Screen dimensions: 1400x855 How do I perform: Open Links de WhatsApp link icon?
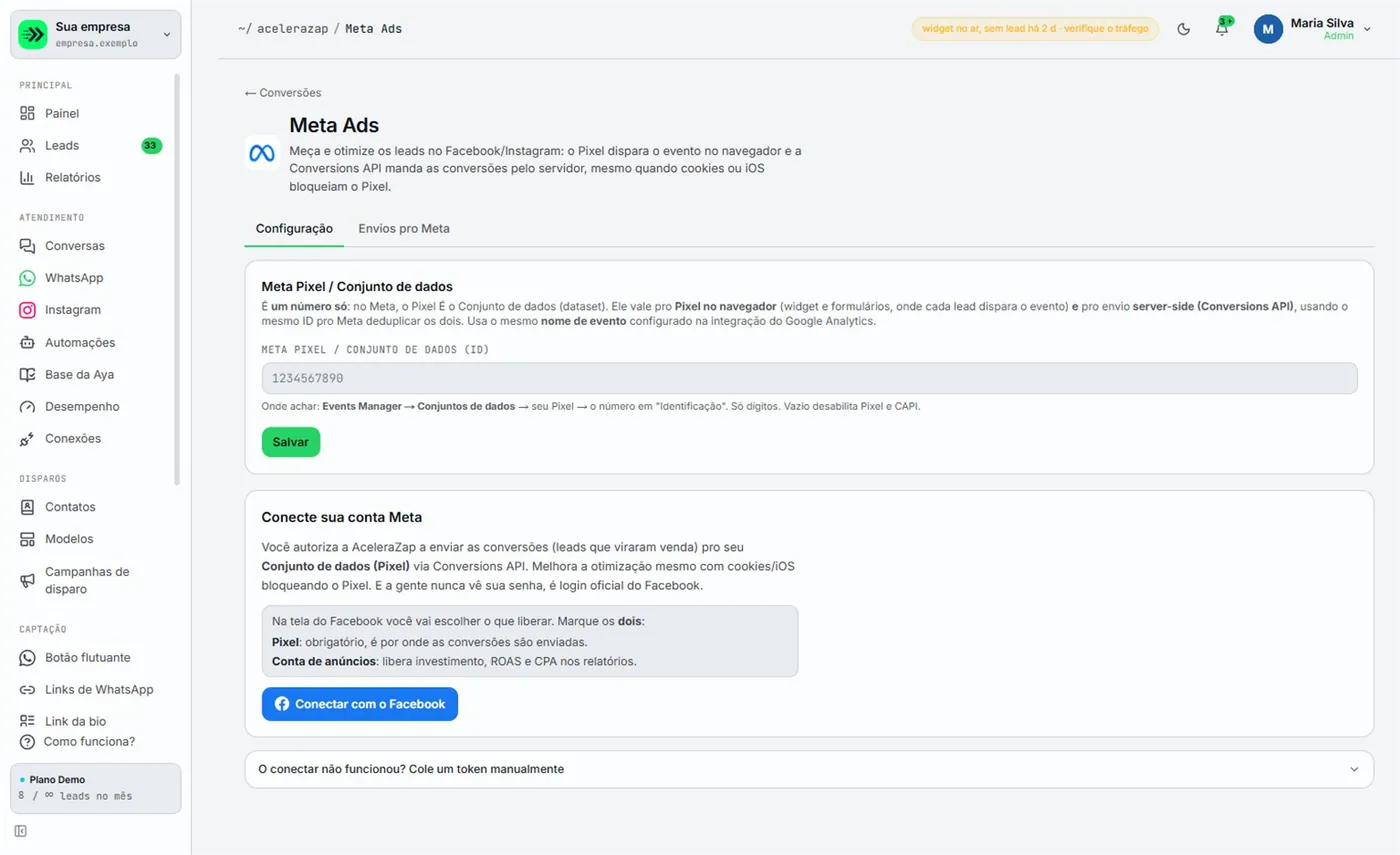click(x=27, y=689)
